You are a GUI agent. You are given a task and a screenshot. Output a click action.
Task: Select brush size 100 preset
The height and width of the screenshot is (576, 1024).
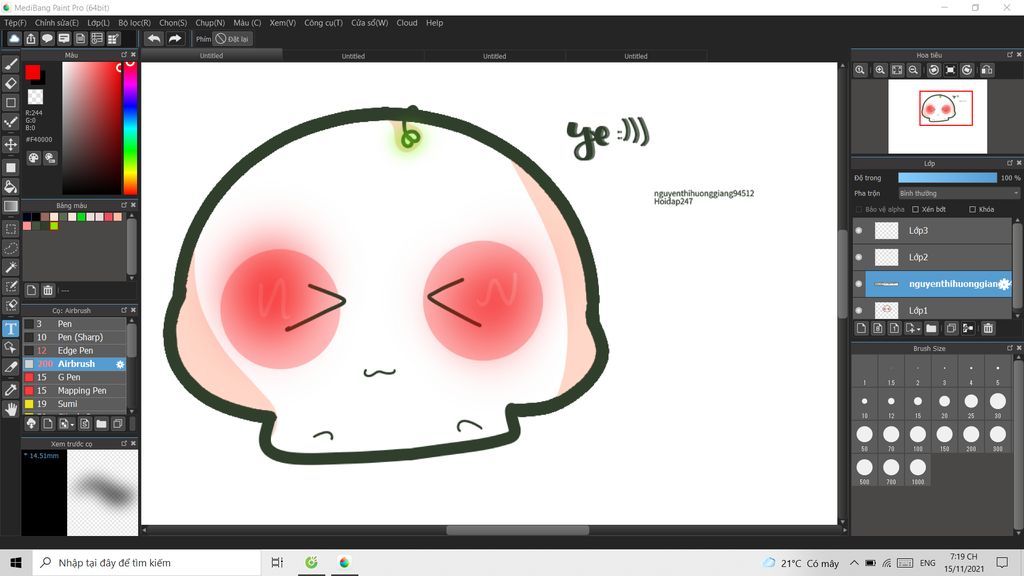click(x=918, y=436)
